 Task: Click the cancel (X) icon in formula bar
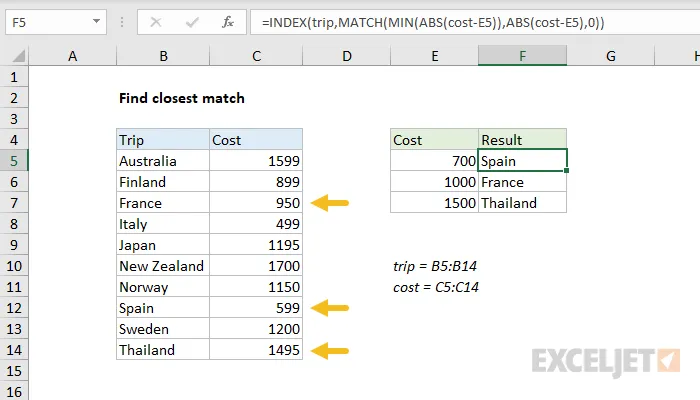(157, 20)
